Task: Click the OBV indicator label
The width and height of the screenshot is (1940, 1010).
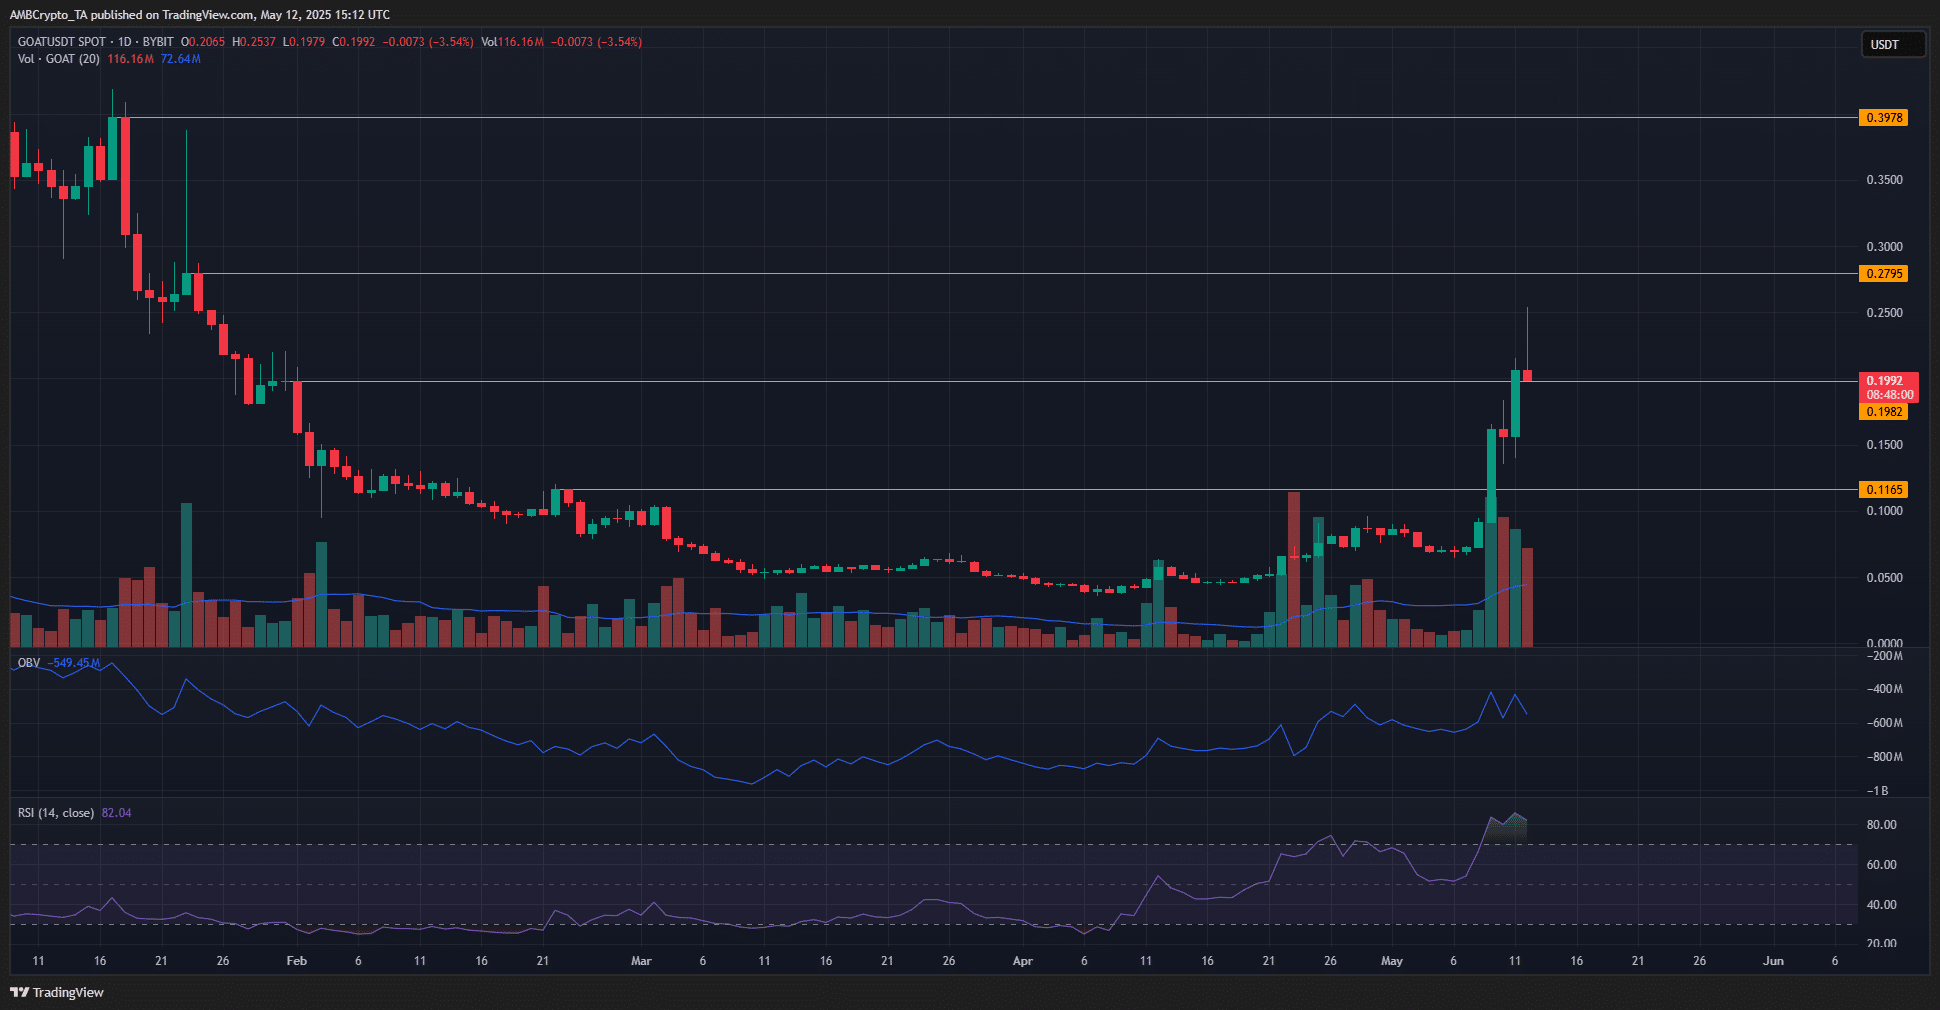Action: point(29,663)
